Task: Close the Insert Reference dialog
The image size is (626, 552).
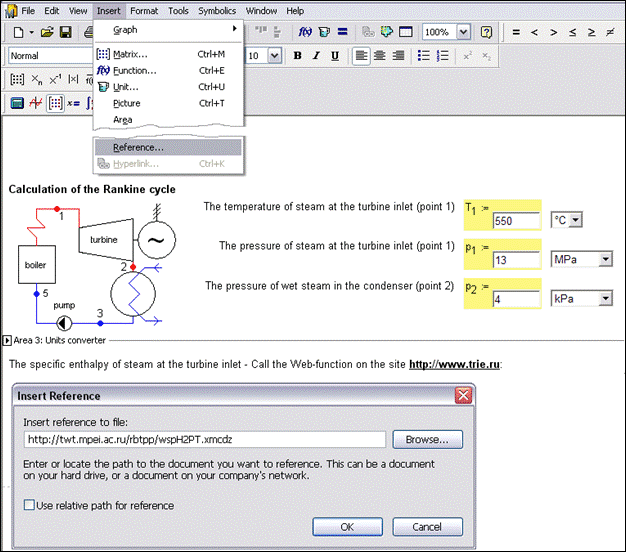Action: point(463,396)
